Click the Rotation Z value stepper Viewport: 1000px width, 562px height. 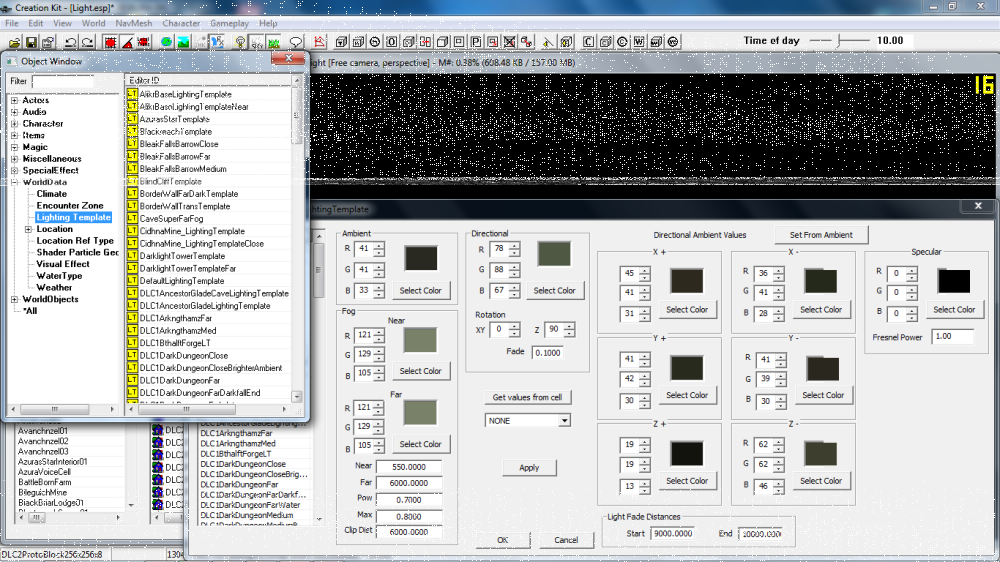(569, 330)
